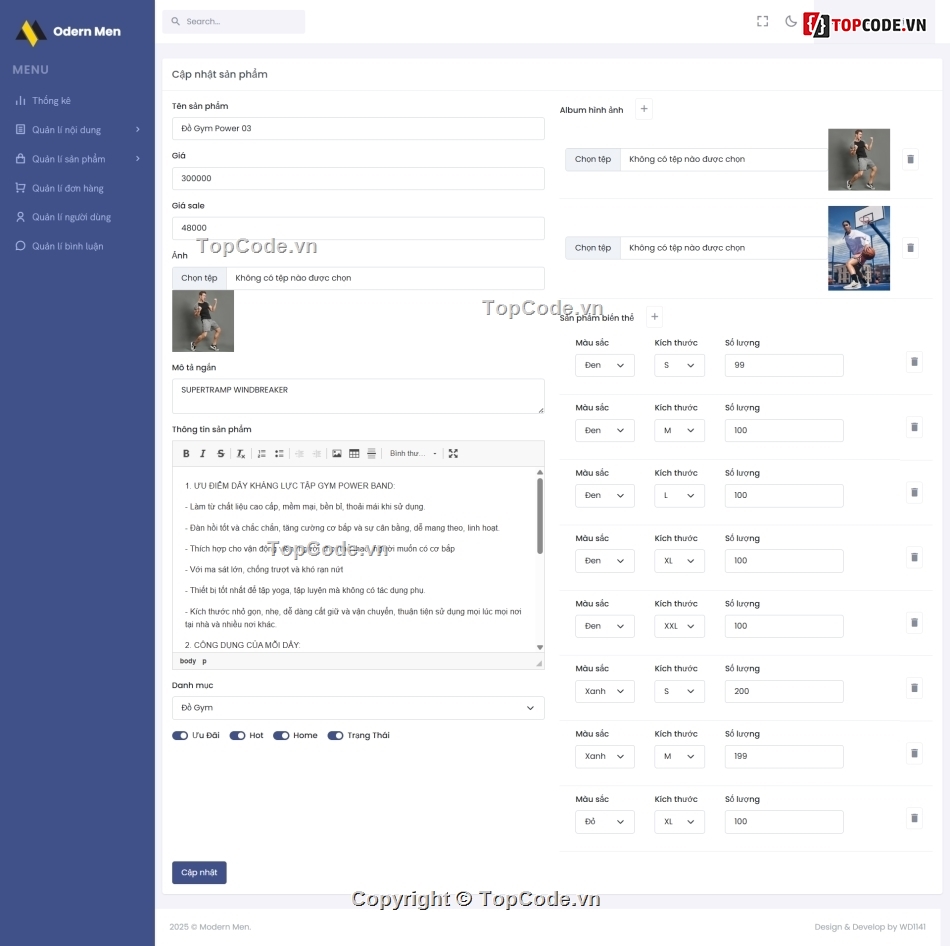Click the basketball album thumbnail
Viewport: 950px width, 946px height.
pyautogui.click(x=859, y=248)
